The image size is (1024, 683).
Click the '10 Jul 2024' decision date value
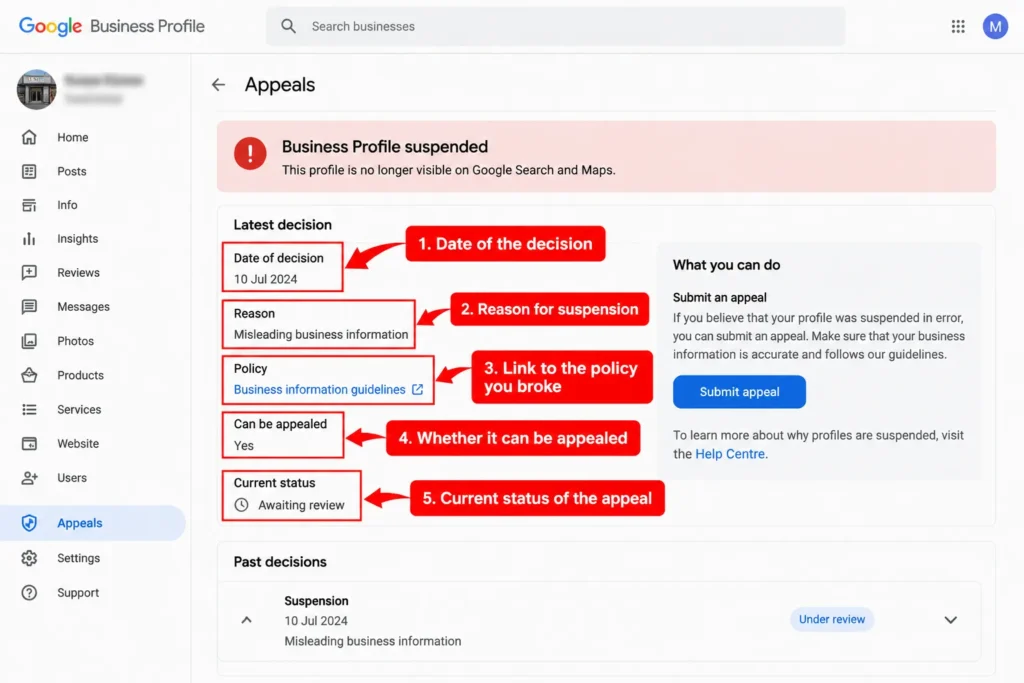coord(265,279)
